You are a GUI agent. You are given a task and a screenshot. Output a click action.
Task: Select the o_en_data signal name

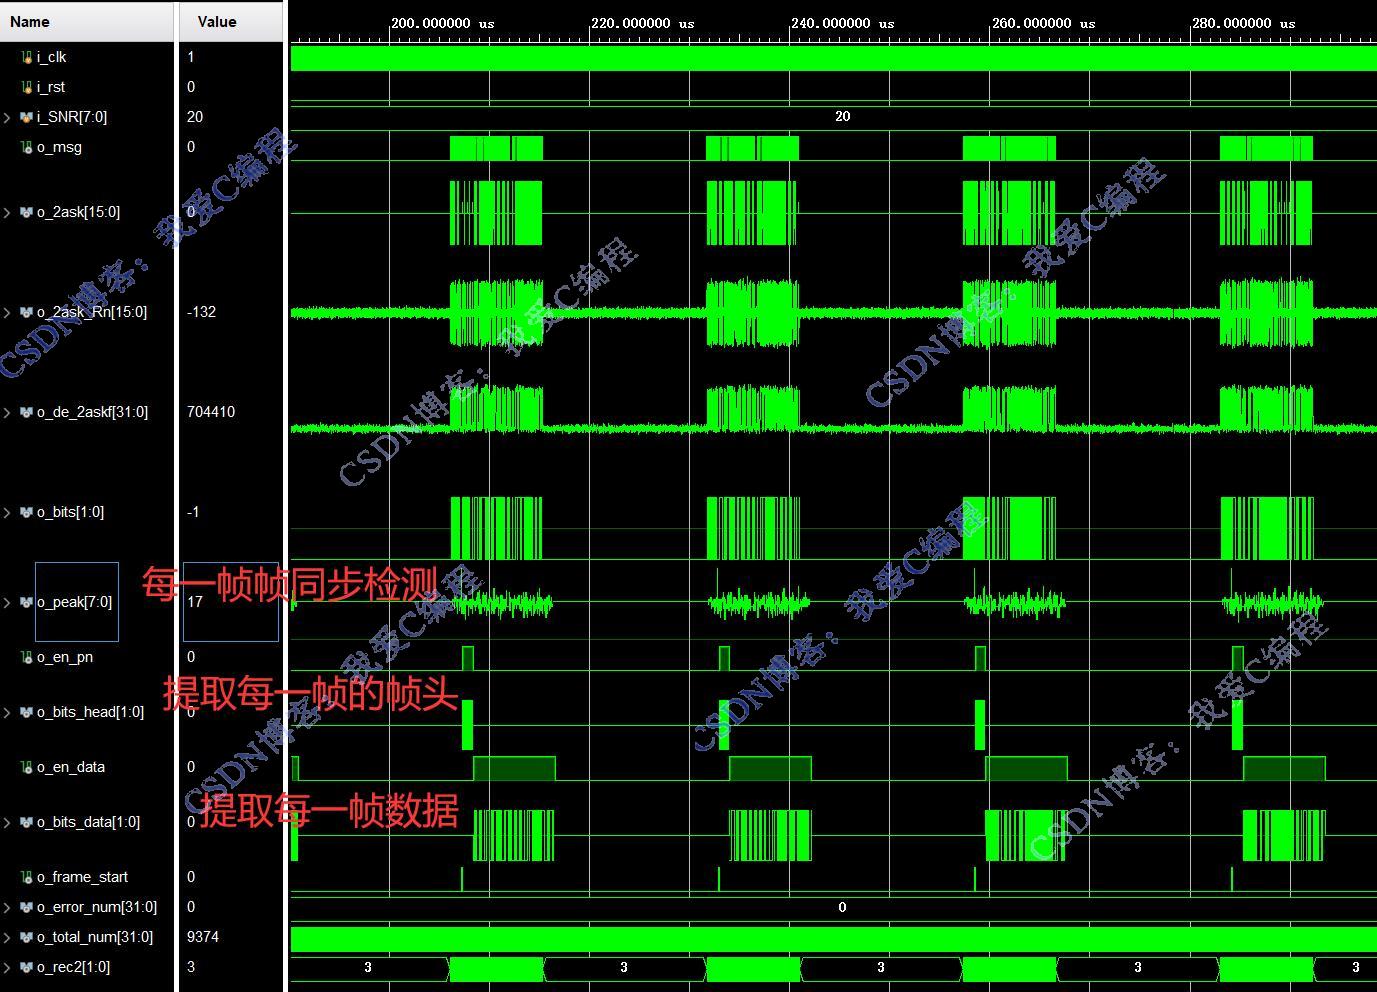(x=71, y=767)
